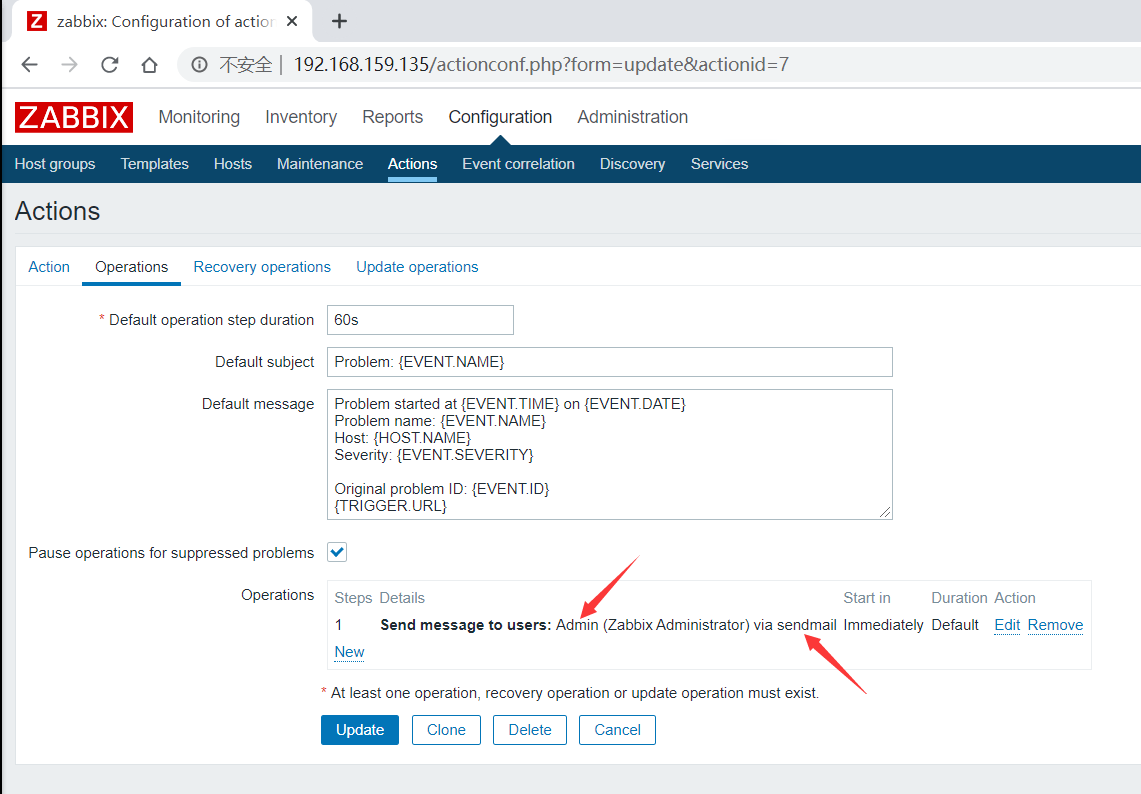Click the Default message textarea resize handle
This screenshot has height=794, width=1141.
pos(885,512)
